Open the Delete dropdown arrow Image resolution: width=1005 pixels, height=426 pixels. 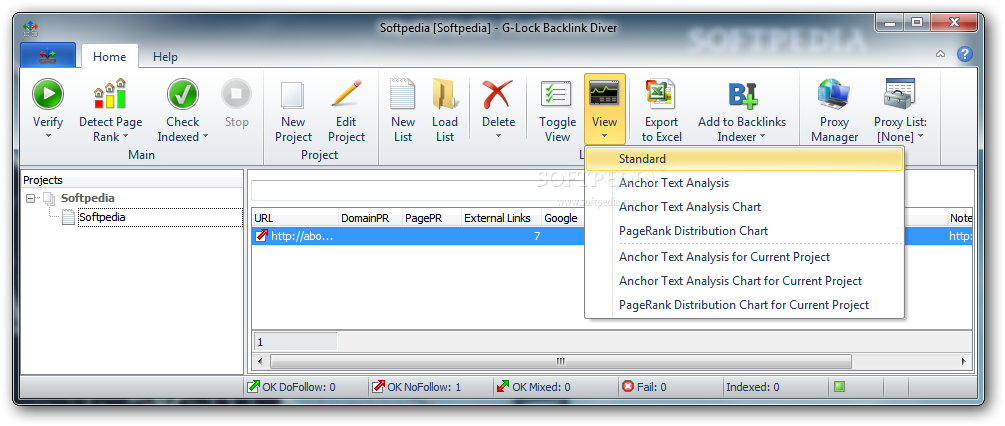498,136
